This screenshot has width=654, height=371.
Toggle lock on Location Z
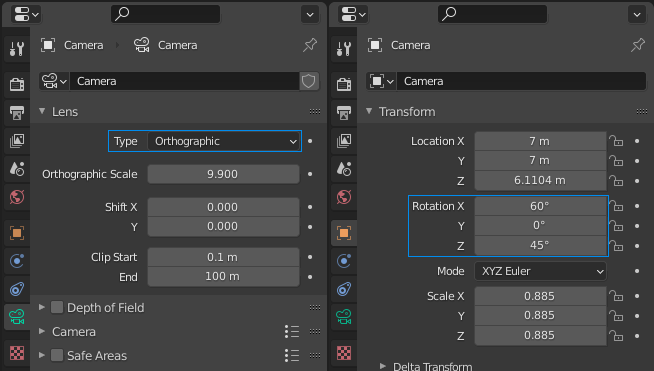(x=616, y=181)
